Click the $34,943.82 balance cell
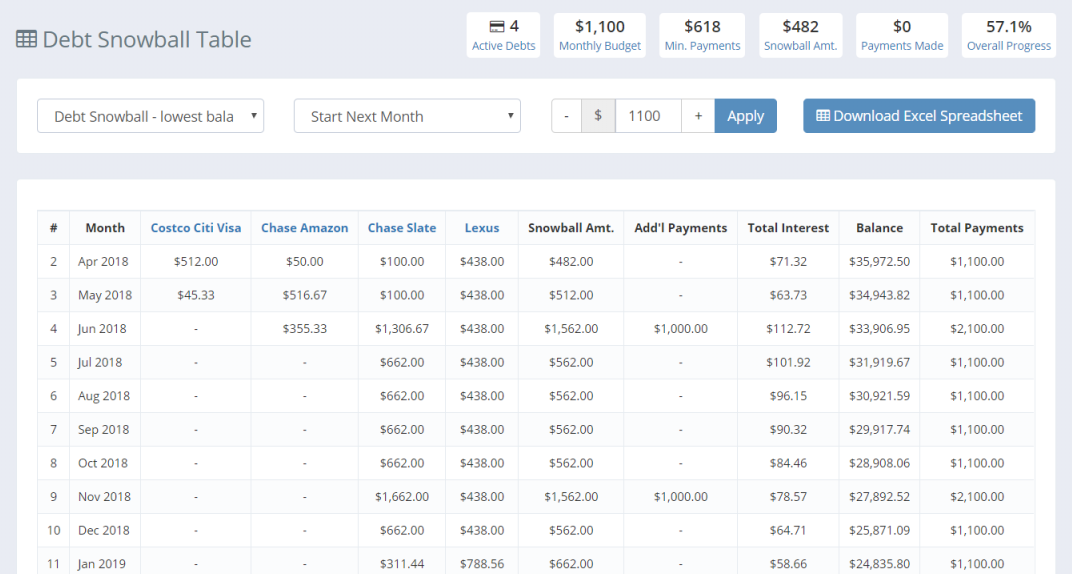The width and height of the screenshot is (1072, 574). 879,295
